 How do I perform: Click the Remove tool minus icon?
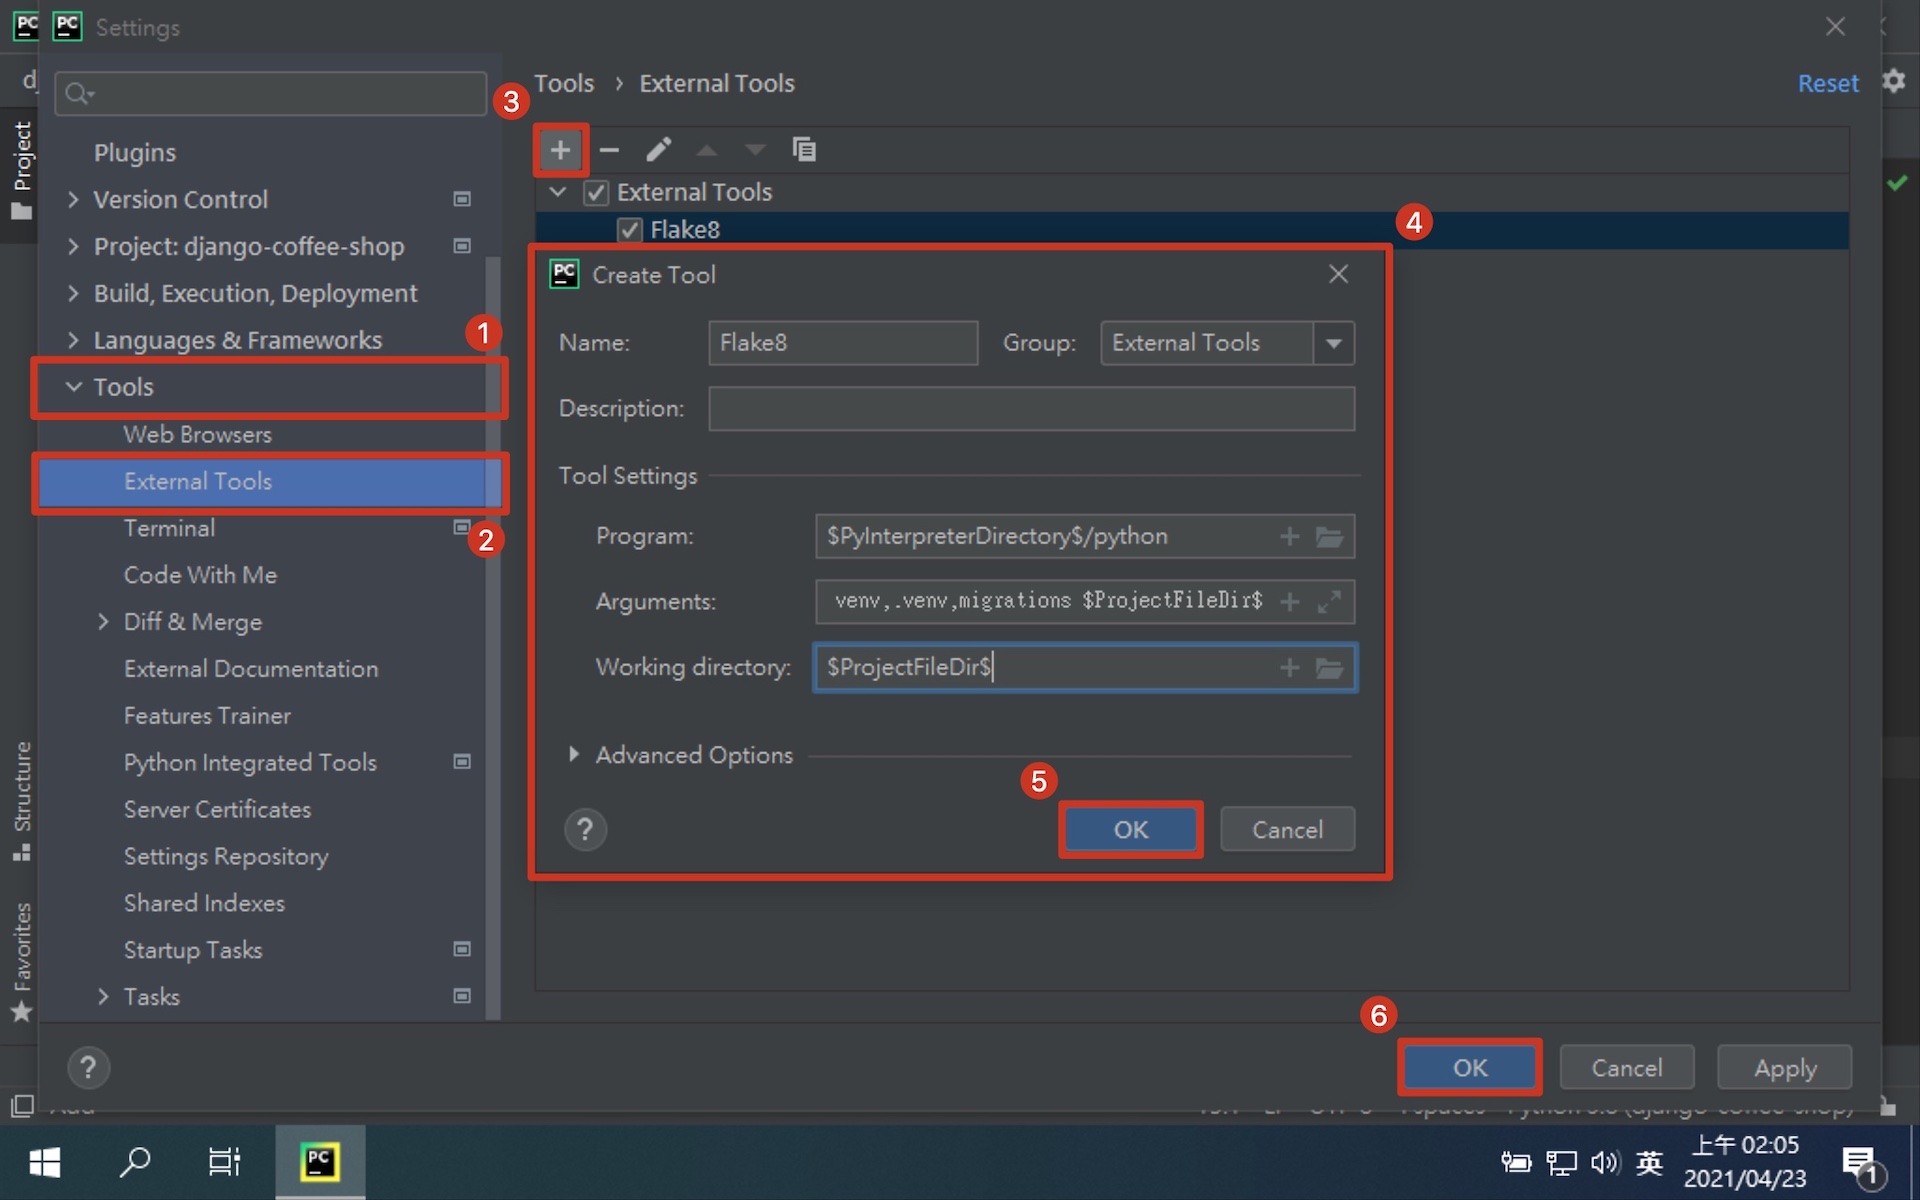pyautogui.click(x=609, y=150)
